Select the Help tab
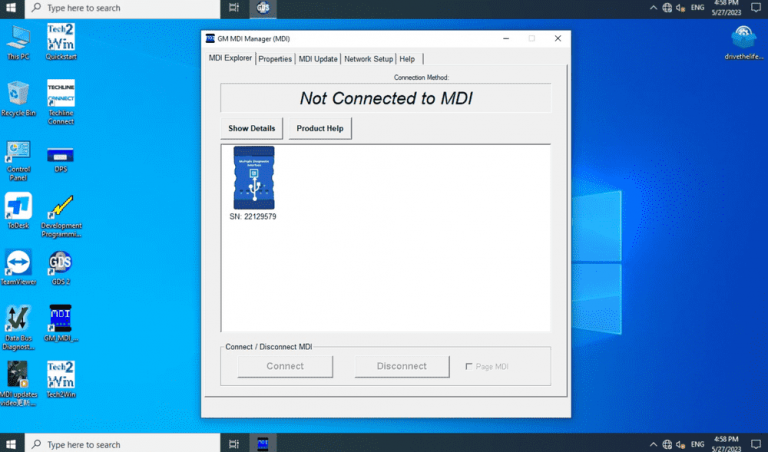Screen dimensions: 768x452 click(407, 59)
